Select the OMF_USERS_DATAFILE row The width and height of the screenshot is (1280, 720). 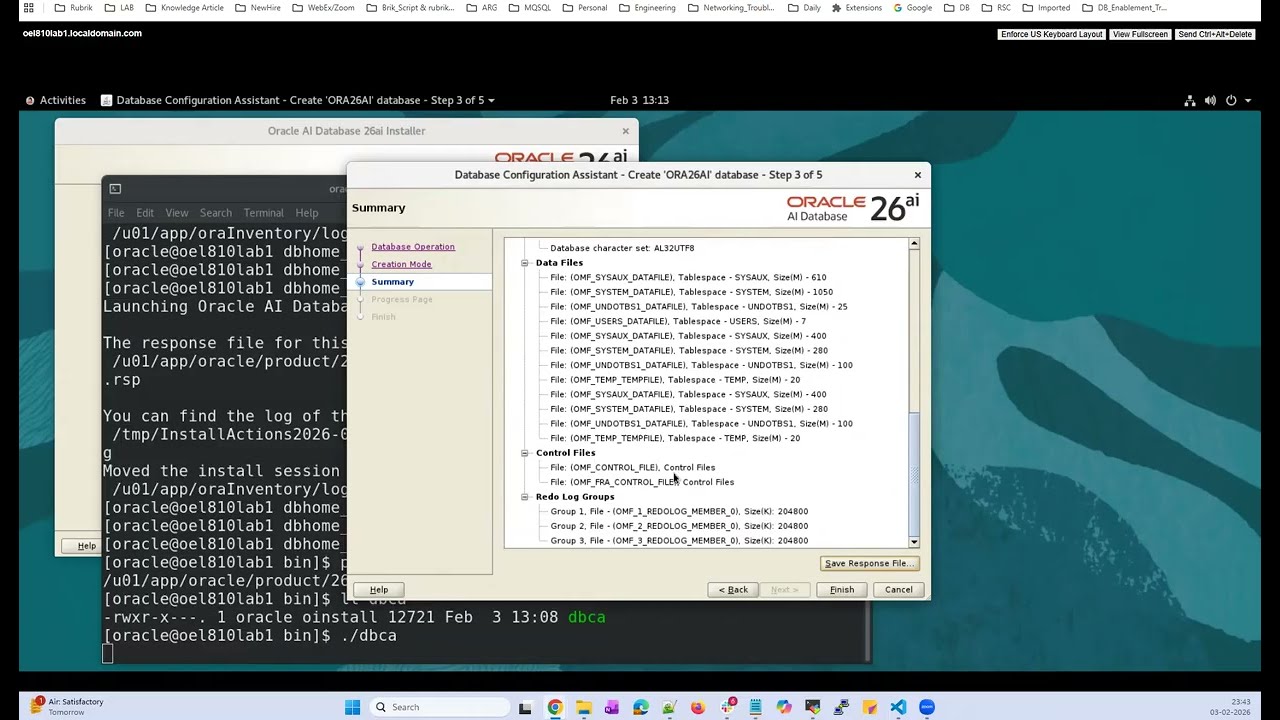click(678, 321)
